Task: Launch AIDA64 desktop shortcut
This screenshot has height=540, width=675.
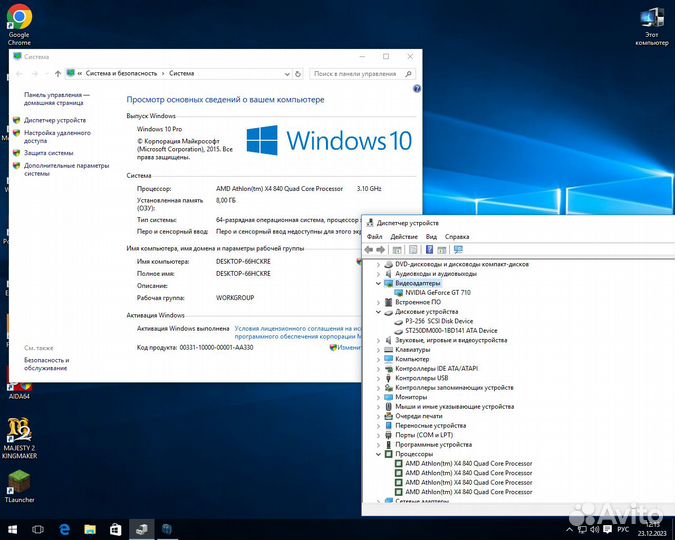Action: coord(19,391)
